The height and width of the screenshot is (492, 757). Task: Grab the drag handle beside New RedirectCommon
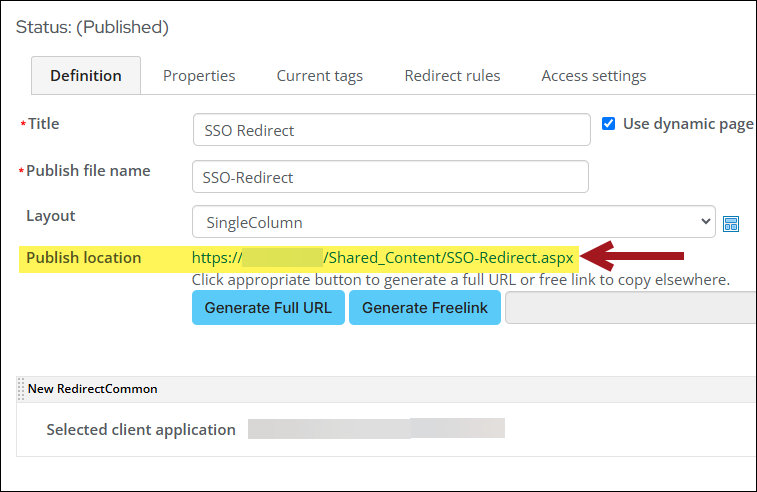[21, 389]
